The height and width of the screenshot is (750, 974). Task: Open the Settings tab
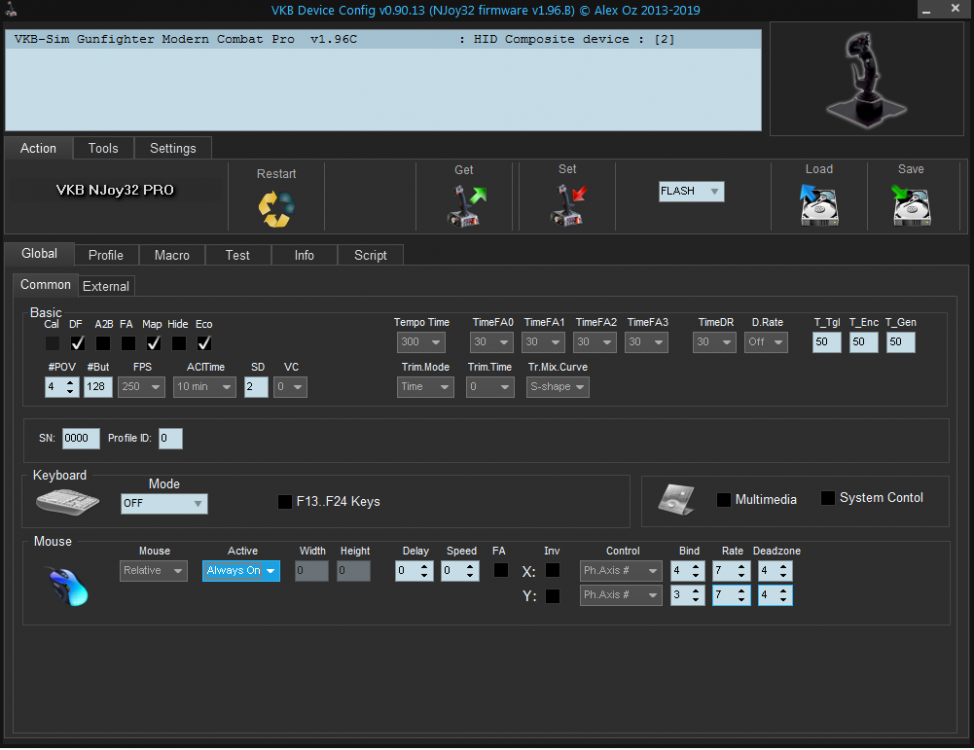(x=173, y=148)
